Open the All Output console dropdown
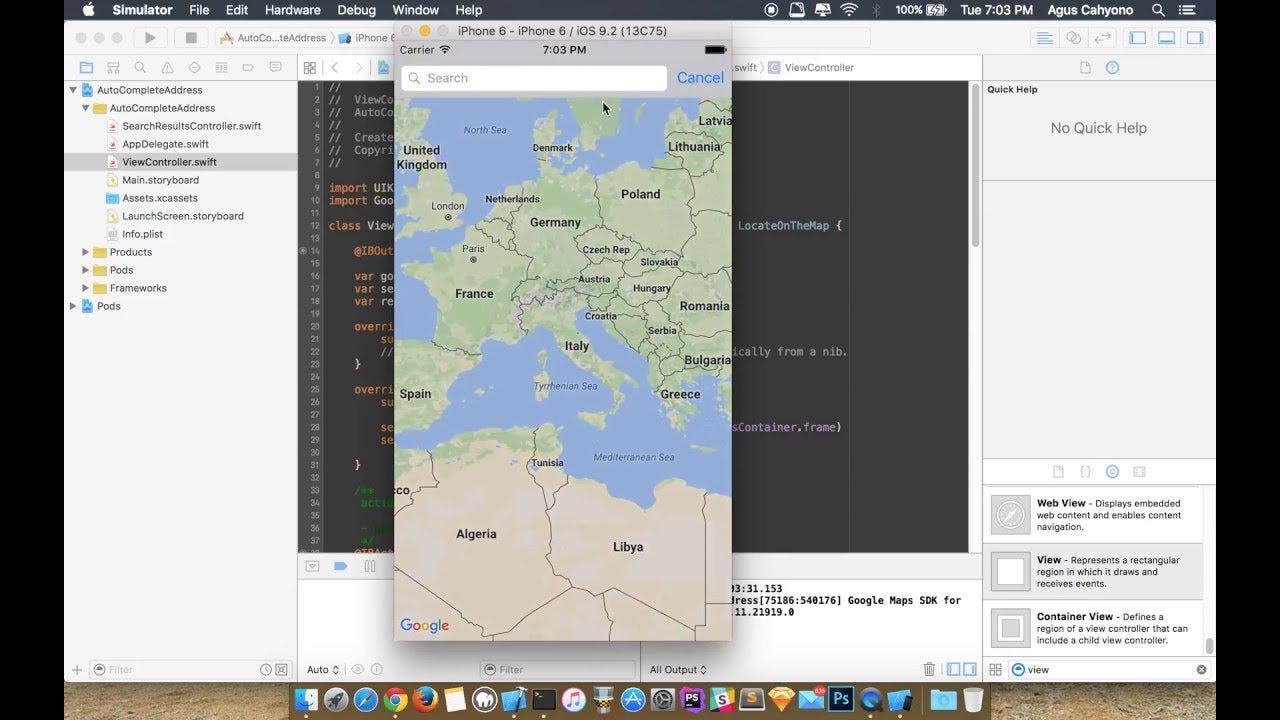This screenshot has width=1280, height=720. pos(678,670)
